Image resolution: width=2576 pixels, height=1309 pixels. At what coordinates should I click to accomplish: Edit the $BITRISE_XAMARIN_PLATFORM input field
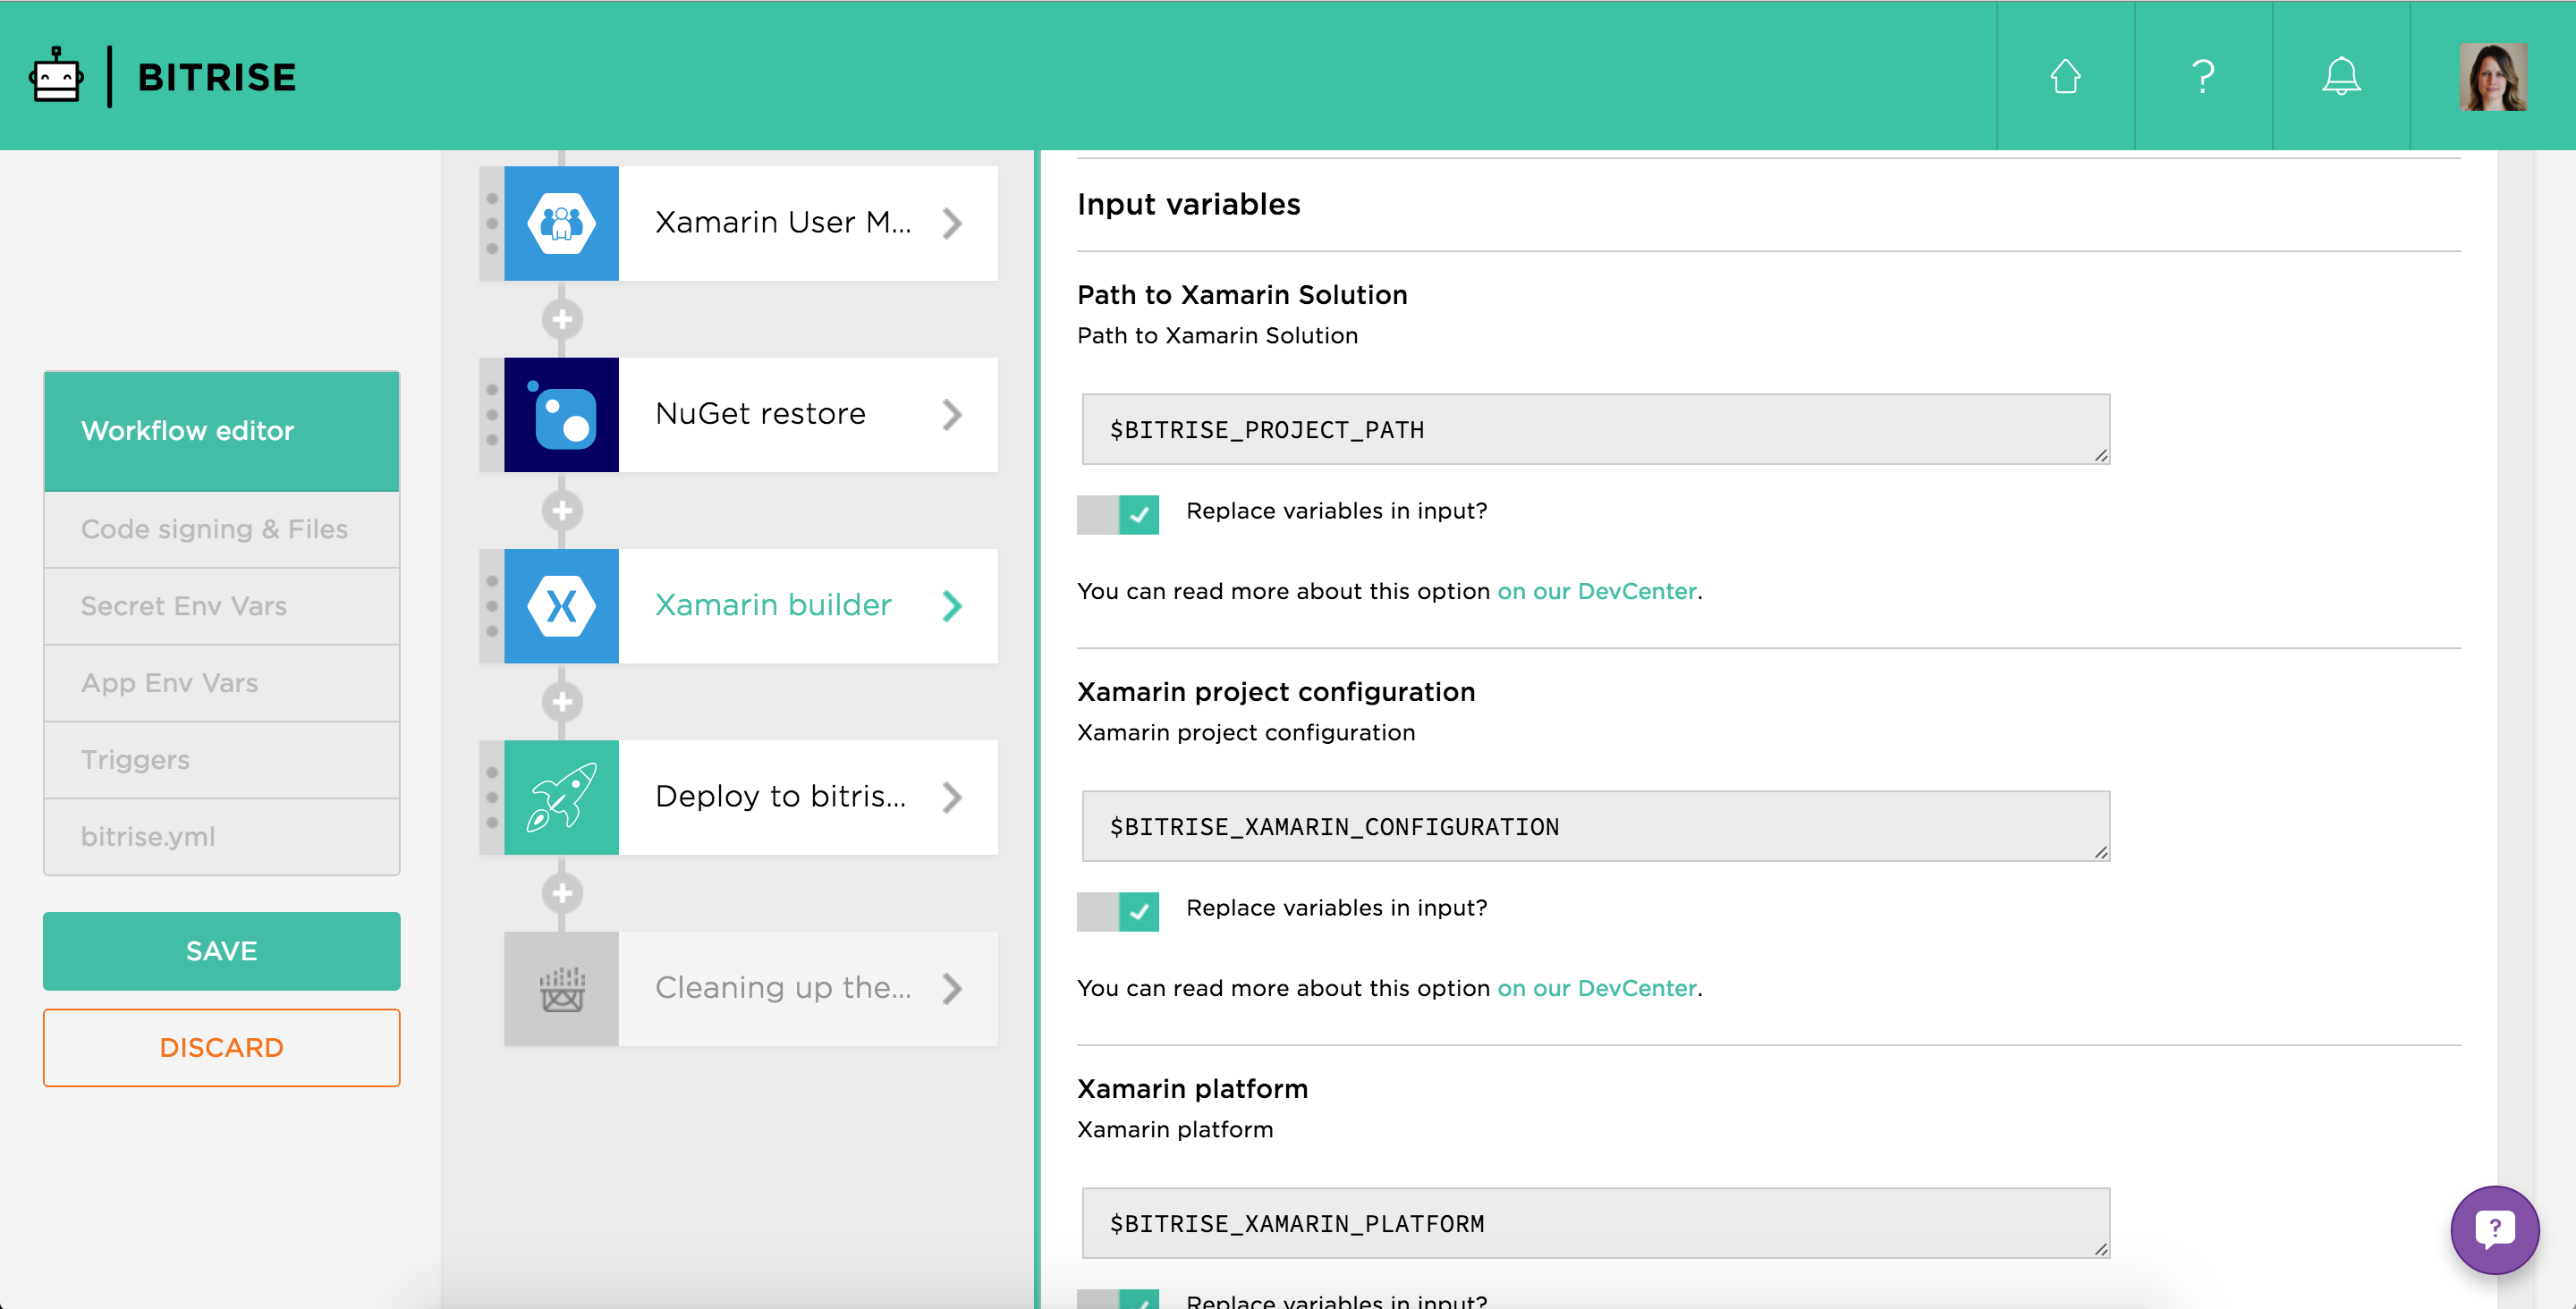(1596, 1223)
